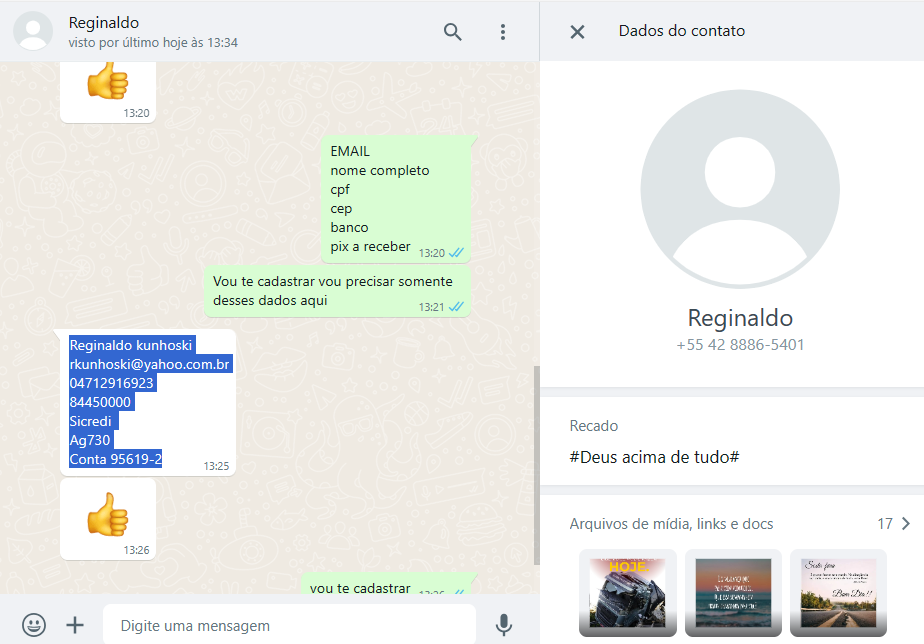Click the thumbs-up sticker sent at 13:26
924x644 pixels.
tap(107, 515)
